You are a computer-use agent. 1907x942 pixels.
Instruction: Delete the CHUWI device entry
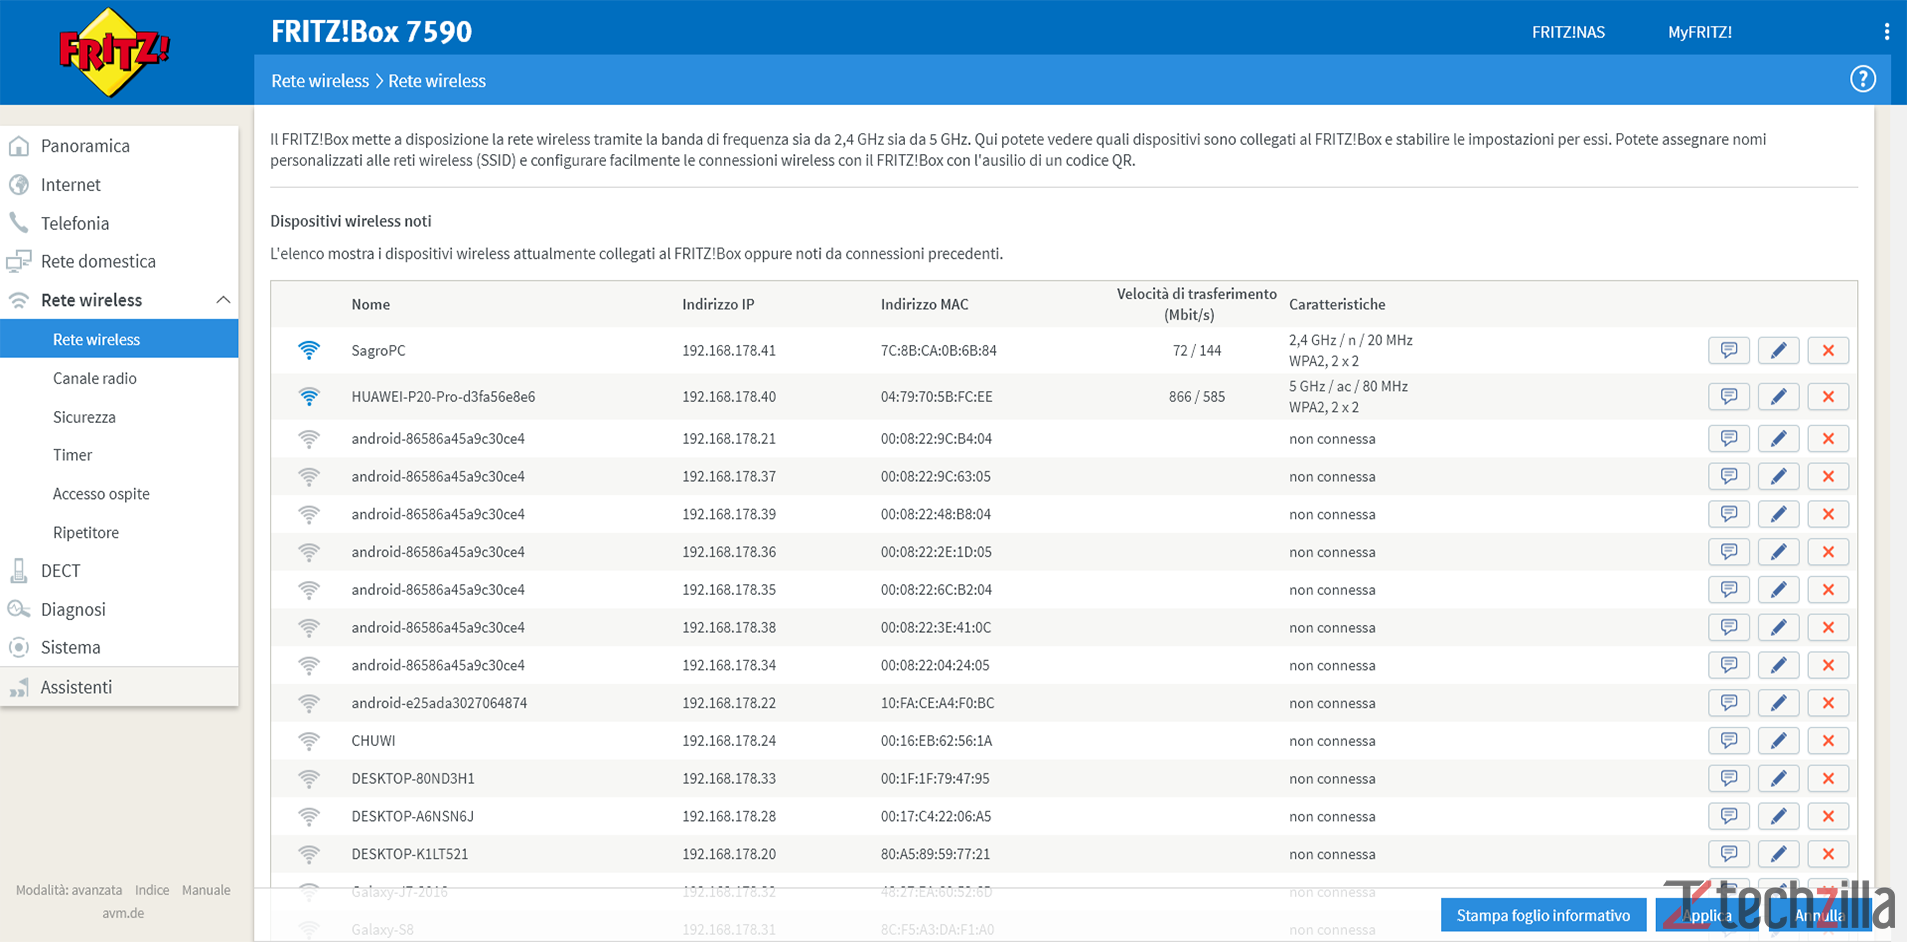click(1828, 741)
